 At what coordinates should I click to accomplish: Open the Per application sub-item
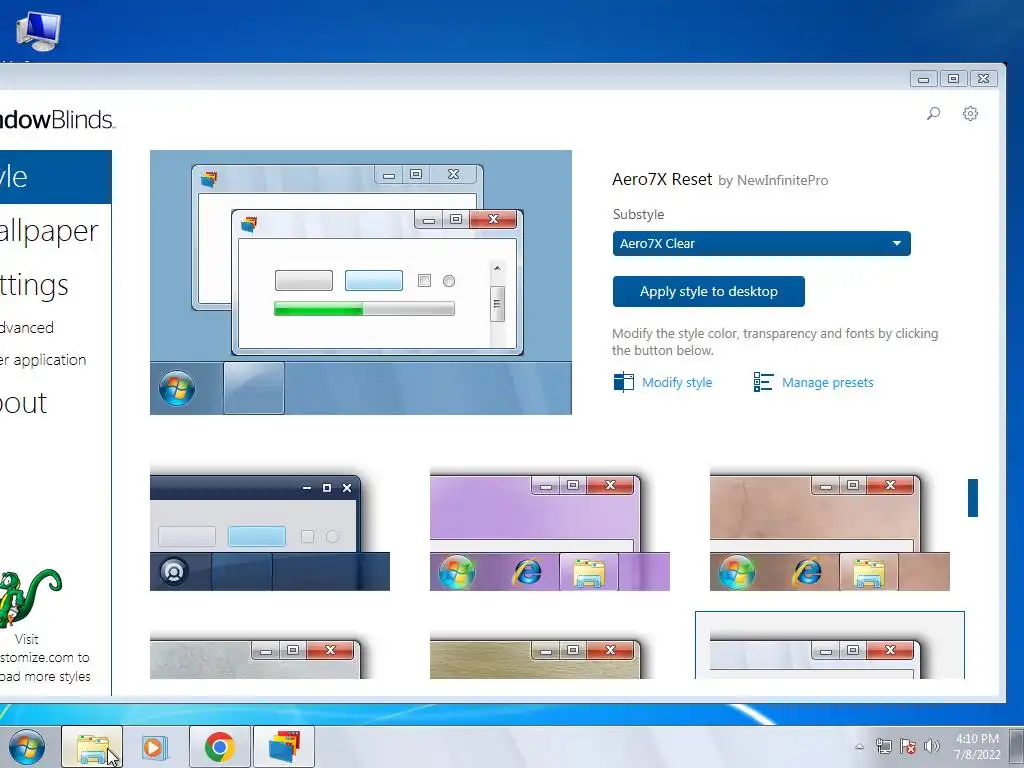pos(43,360)
